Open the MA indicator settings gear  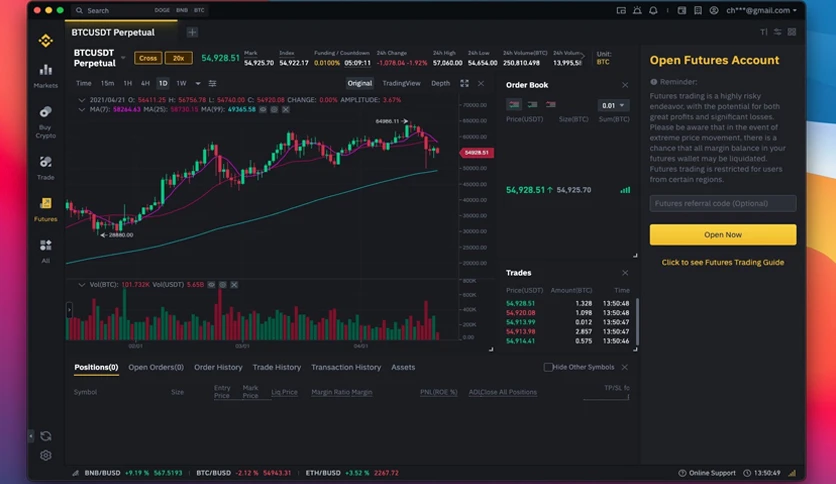click(274, 109)
